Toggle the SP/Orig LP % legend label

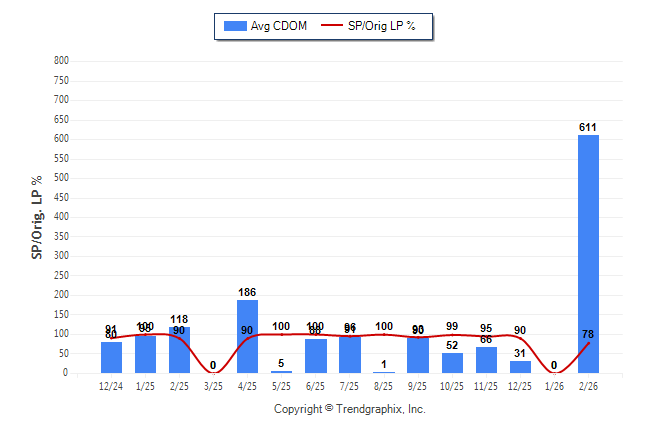click(x=381, y=26)
